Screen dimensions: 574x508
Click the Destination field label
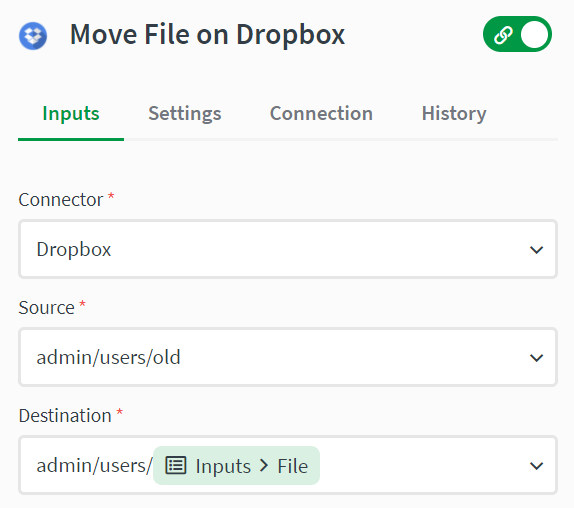pyautogui.click(x=65, y=415)
